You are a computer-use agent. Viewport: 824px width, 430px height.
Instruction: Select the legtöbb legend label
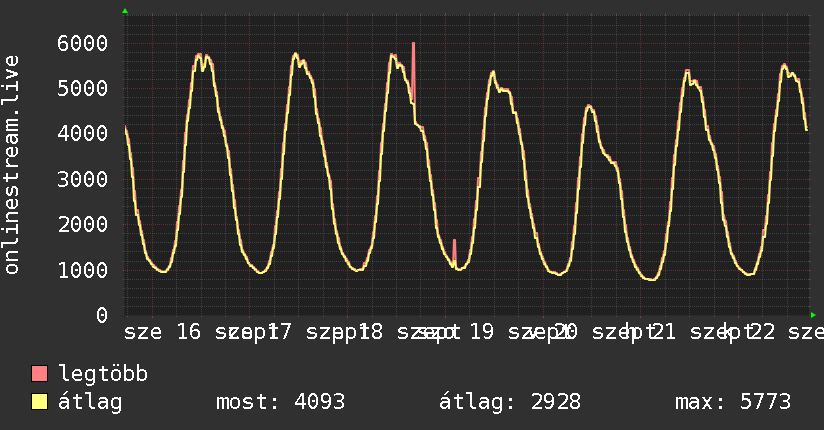click(x=103, y=374)
